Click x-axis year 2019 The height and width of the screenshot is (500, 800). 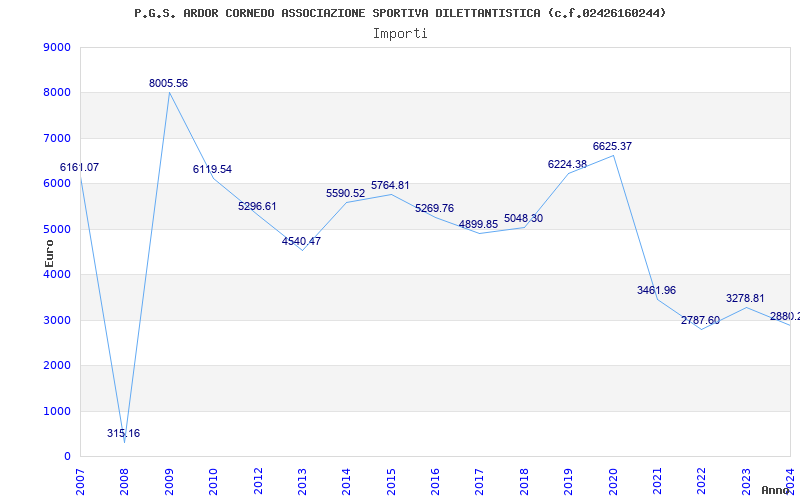(x=568, y=481)
